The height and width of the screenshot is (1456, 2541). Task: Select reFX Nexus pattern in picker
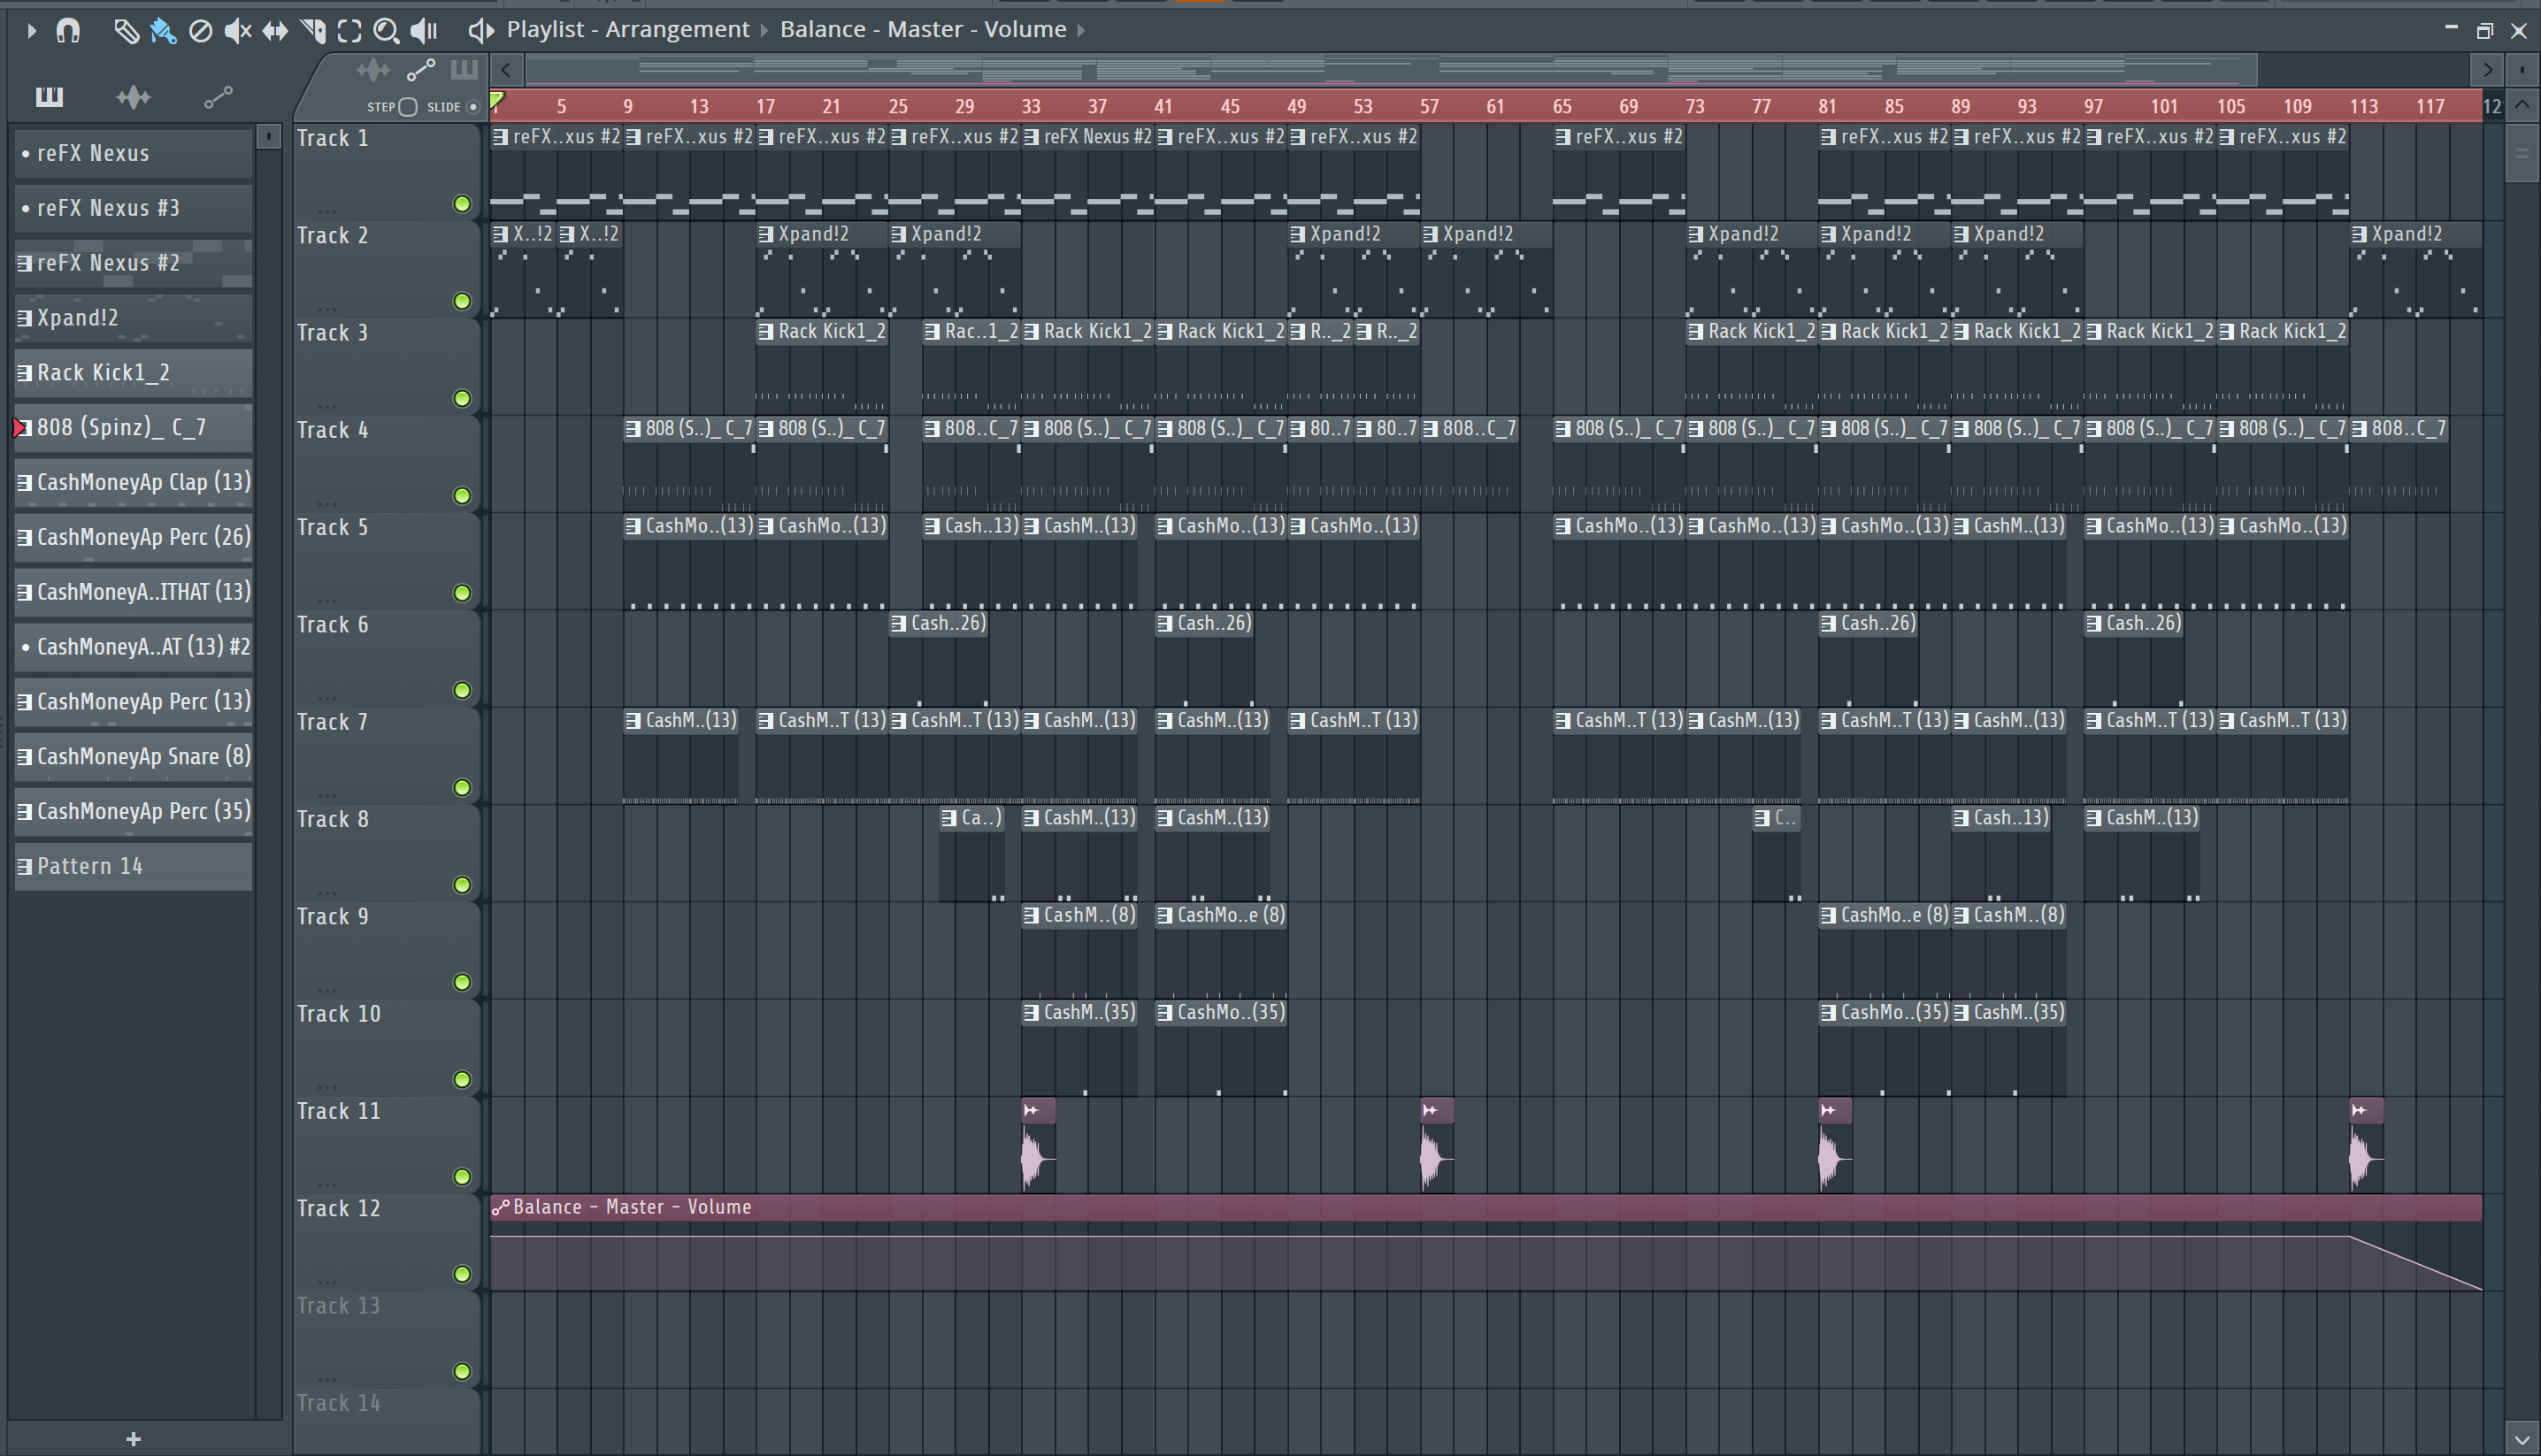(133, 153)
